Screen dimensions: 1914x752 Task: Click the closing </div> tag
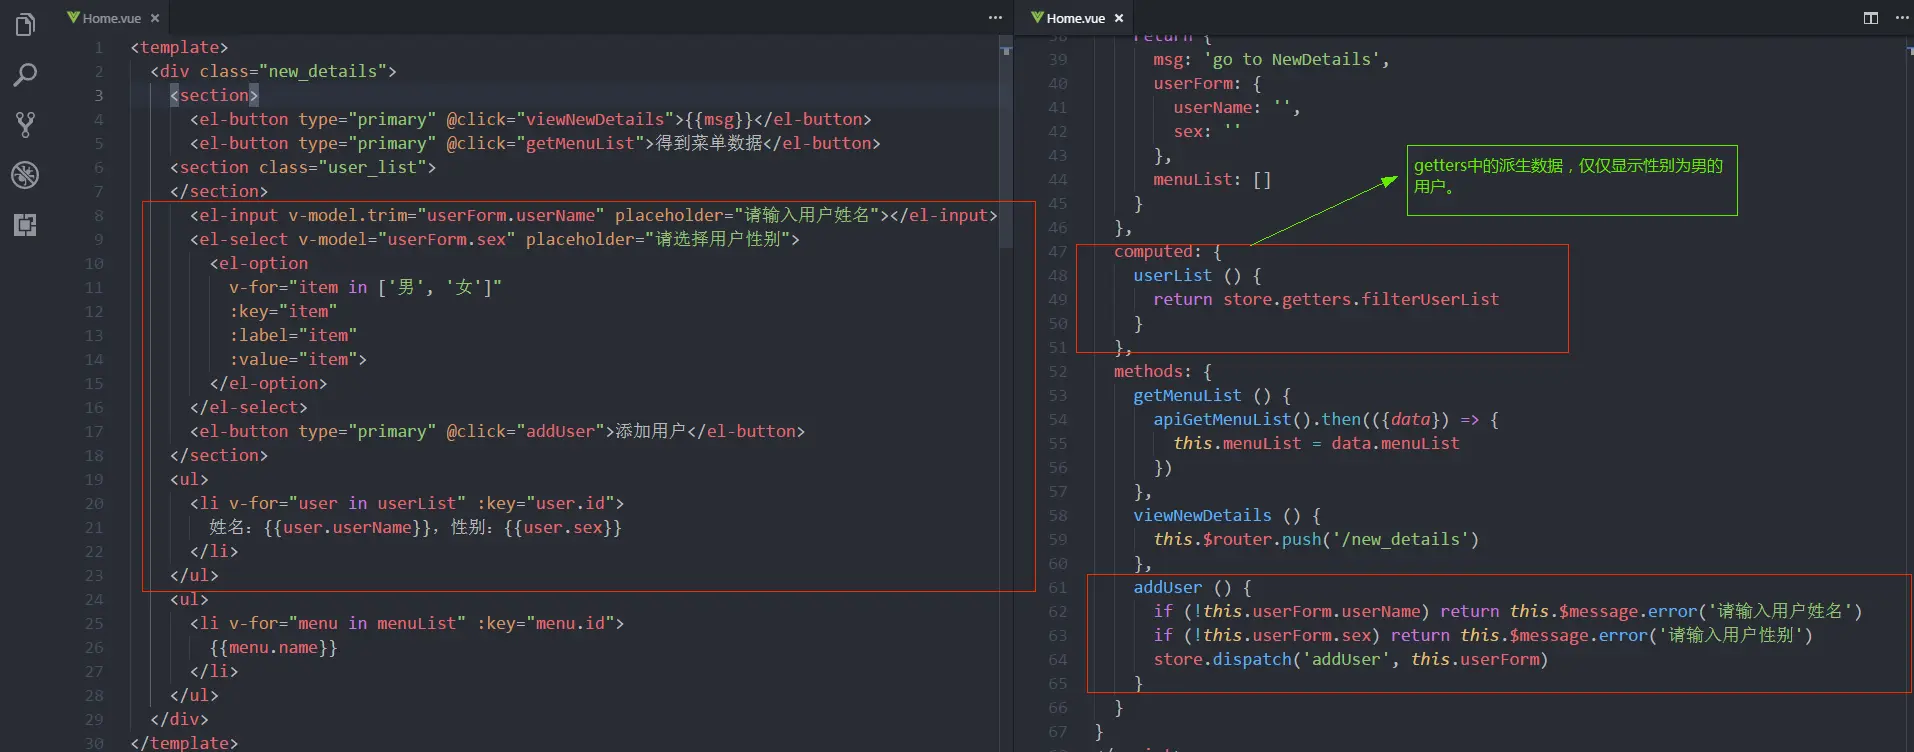(179, 719)
